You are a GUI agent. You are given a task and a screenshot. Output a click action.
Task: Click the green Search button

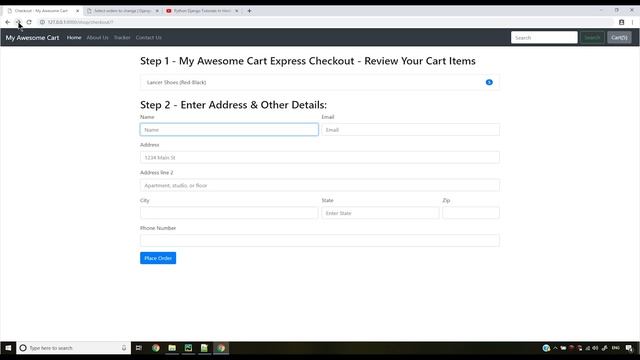point(592,38)
